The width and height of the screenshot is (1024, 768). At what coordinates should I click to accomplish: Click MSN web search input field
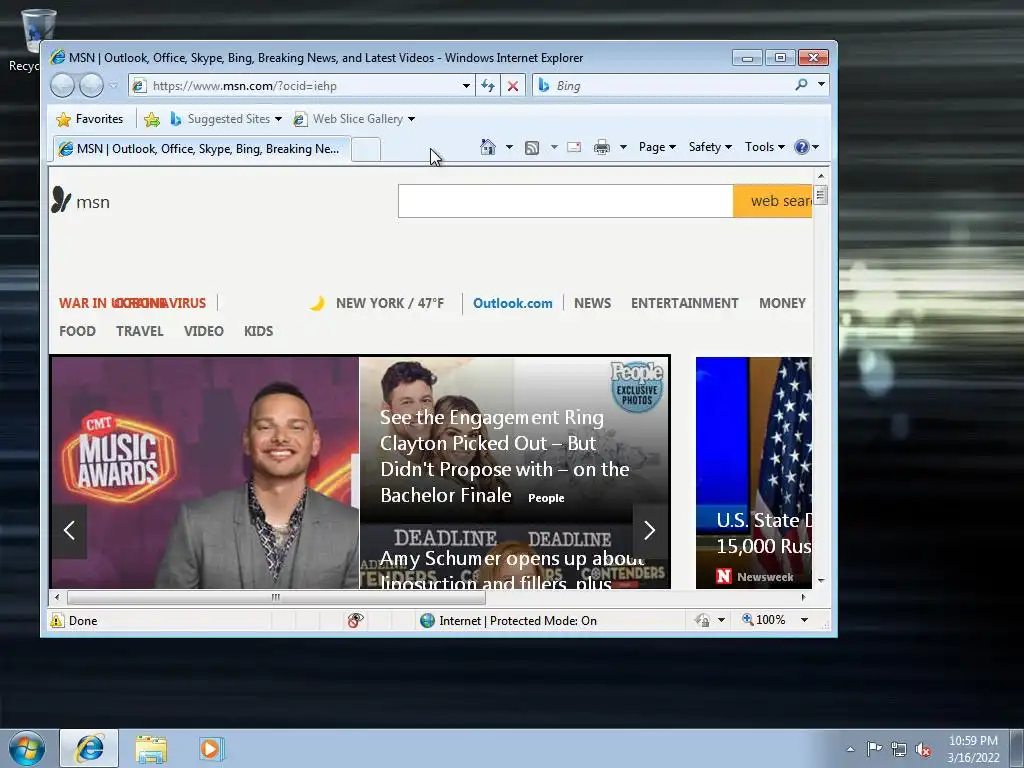[x=566, y=200]
